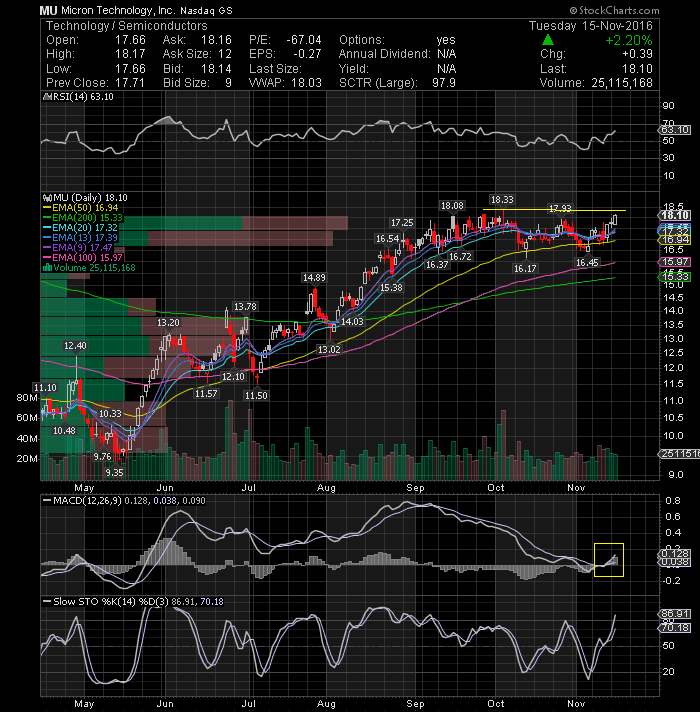Click the volume bars icon in legend
The height and width of the screenshot is (712, 700).
(x=47, y=267)
